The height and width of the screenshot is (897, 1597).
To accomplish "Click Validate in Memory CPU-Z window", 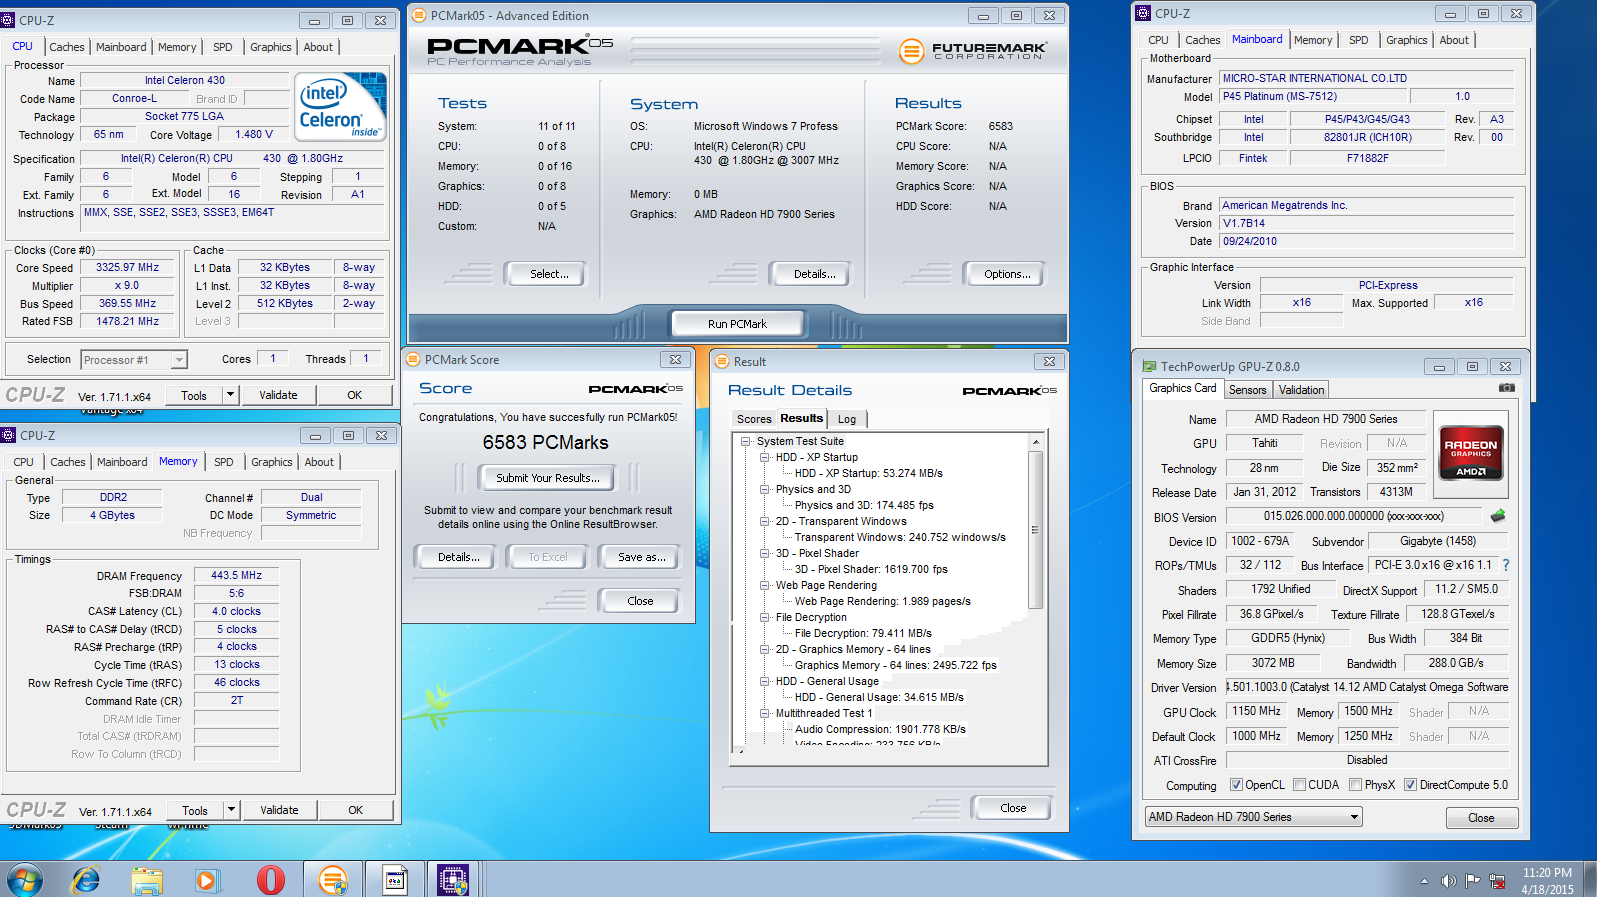I will 279,810.
